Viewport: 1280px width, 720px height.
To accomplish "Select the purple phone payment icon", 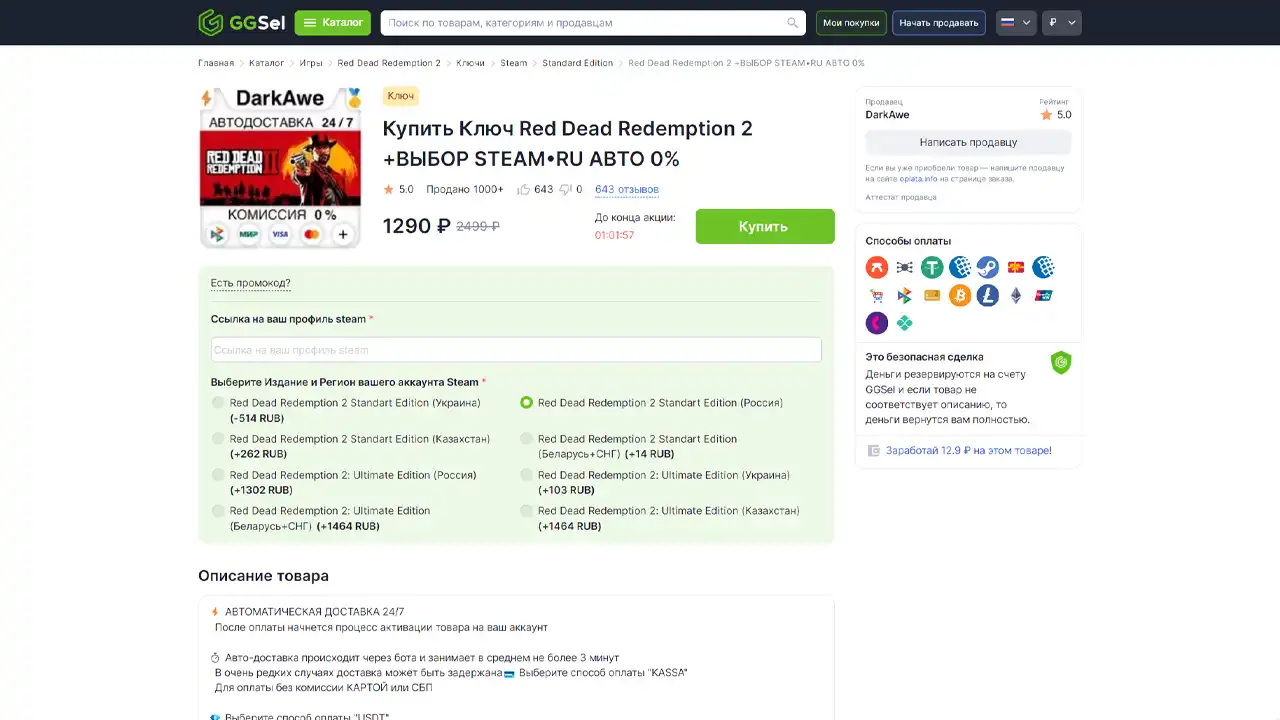I will (x=876, y=323).
